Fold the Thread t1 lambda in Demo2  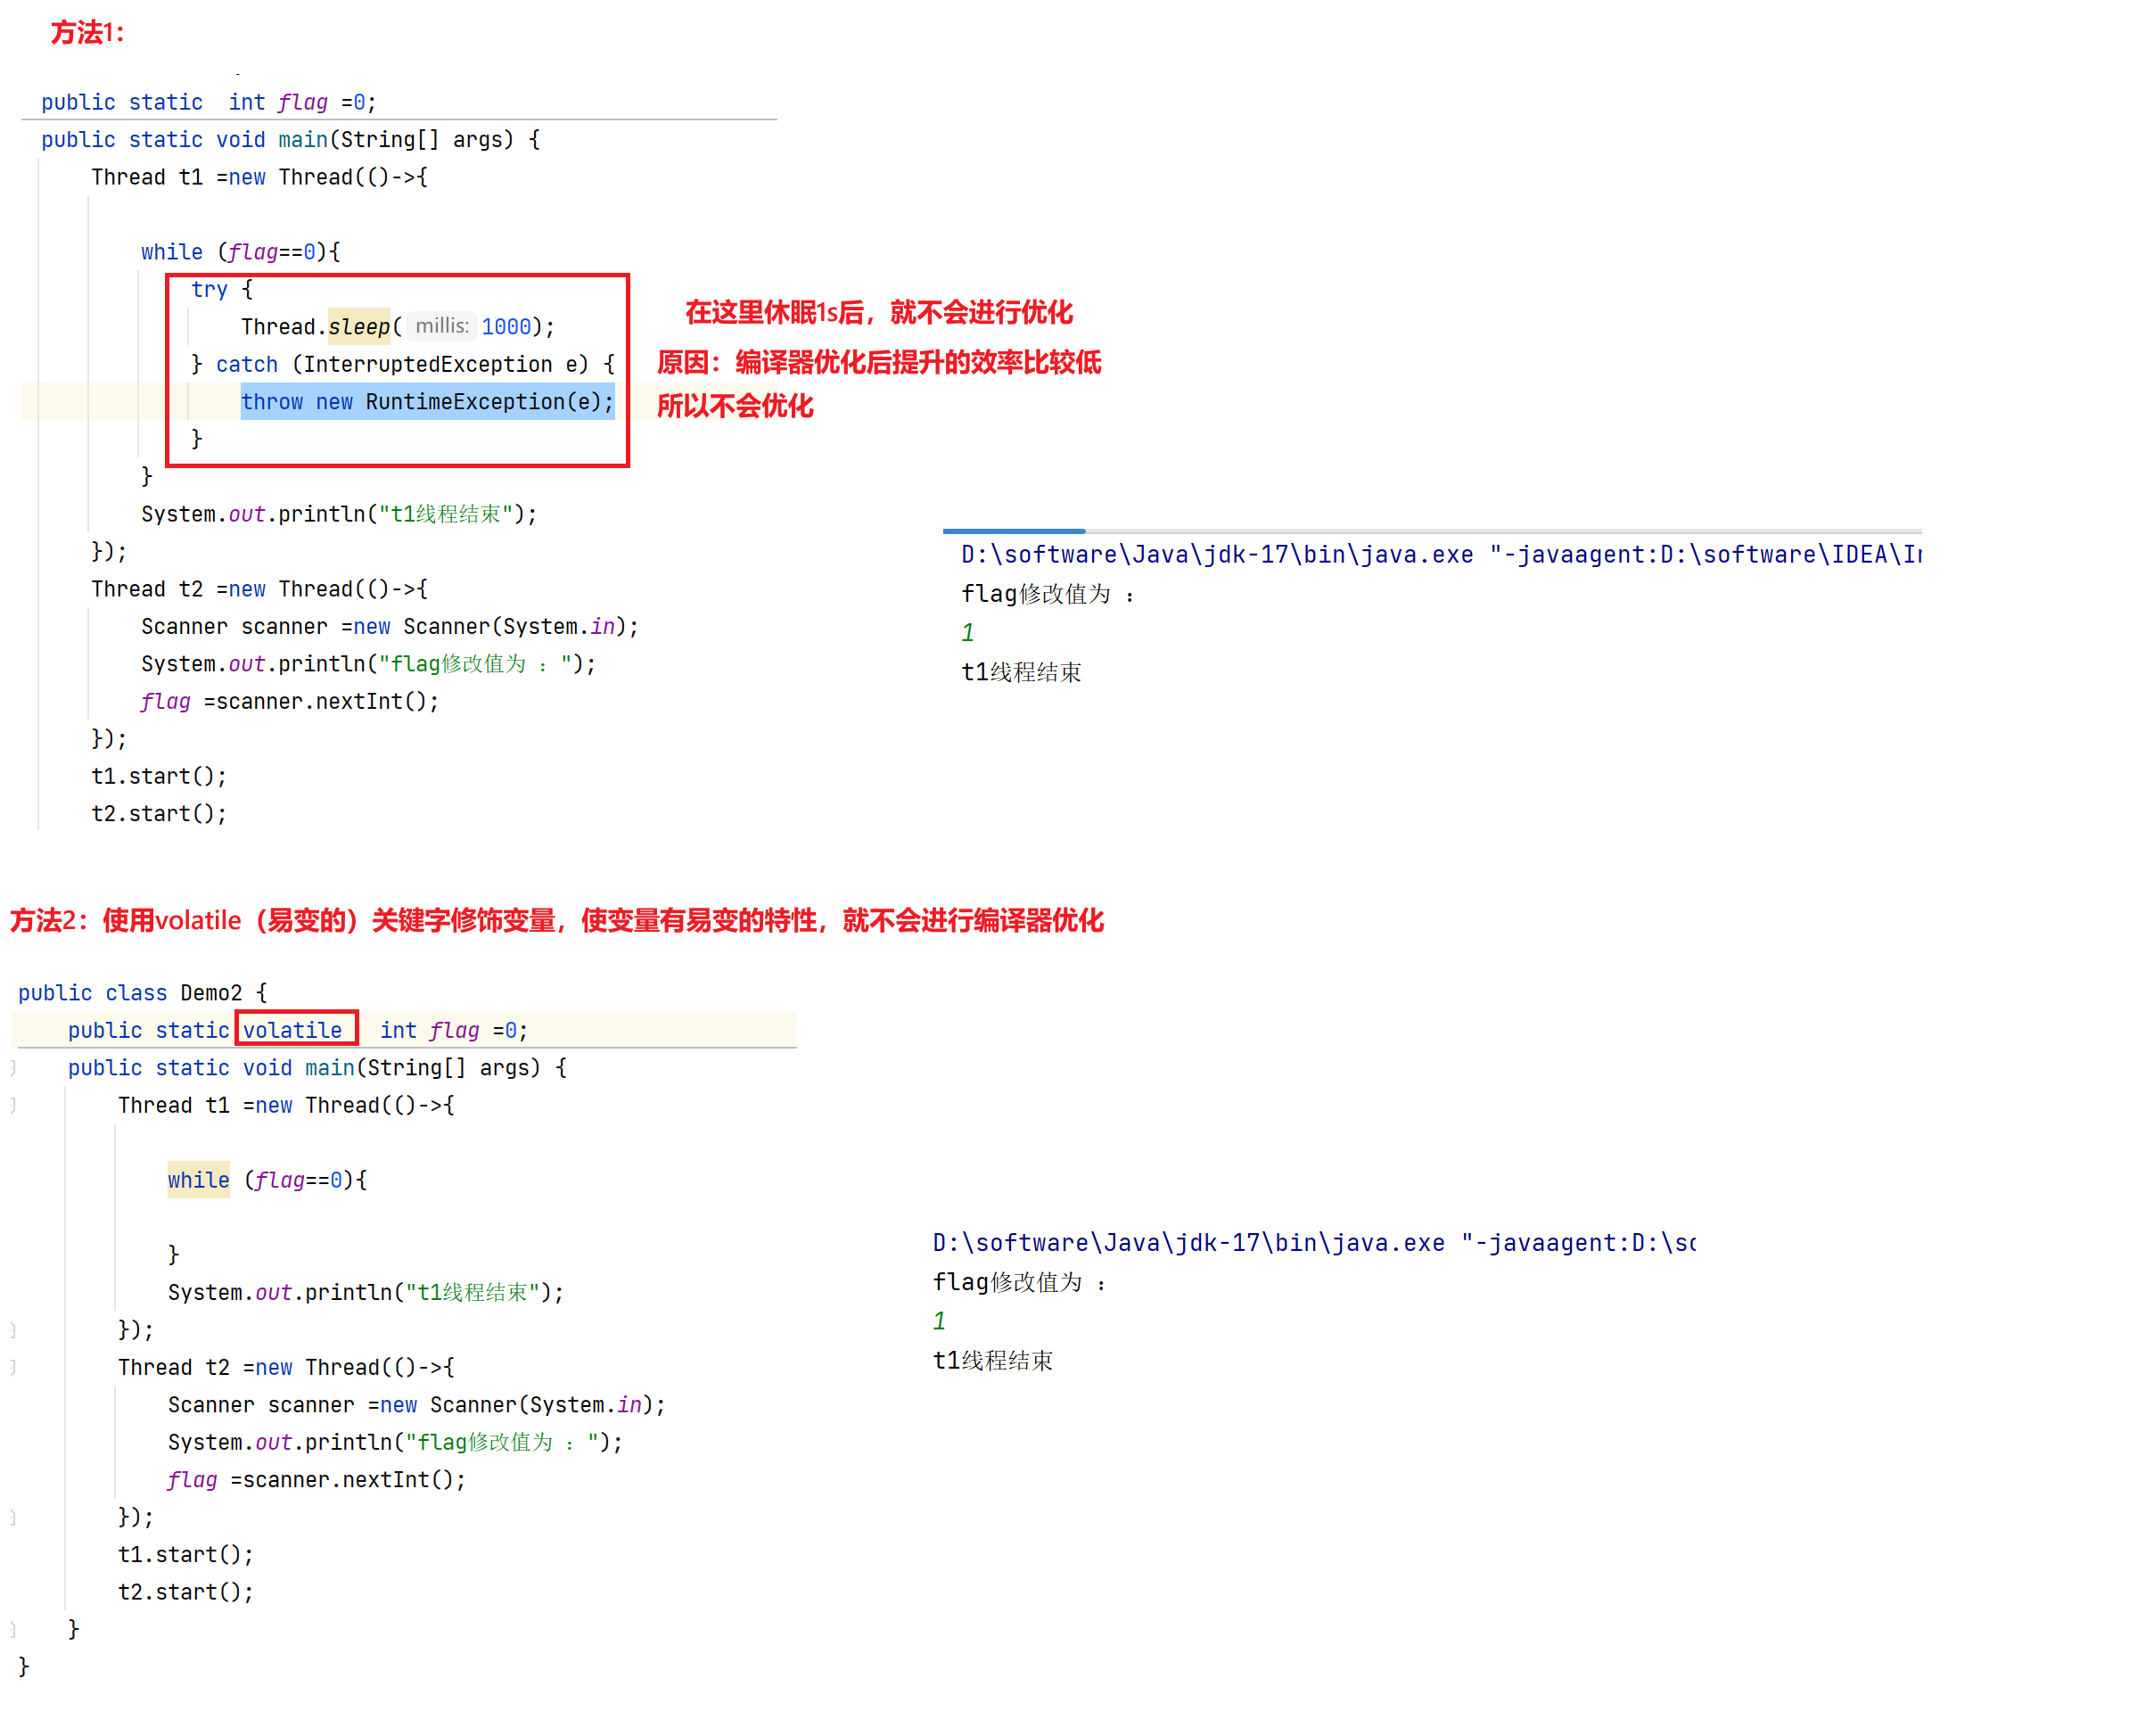tap(13, 1105)
